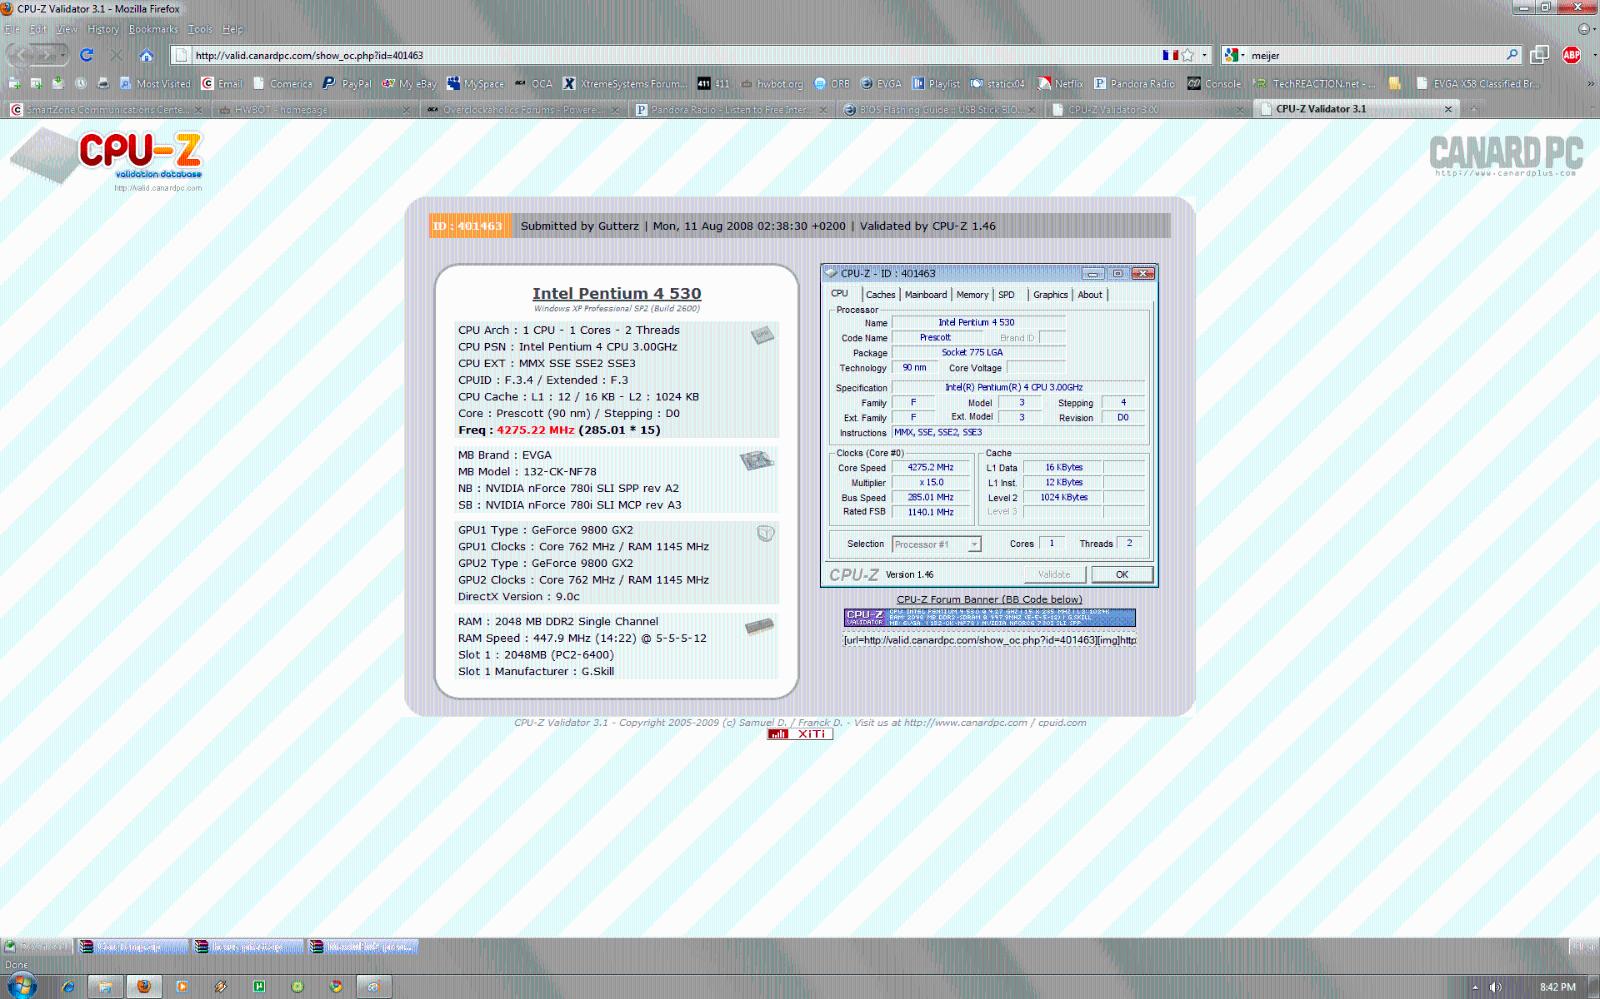
Task: Open the hwbot.org bookmark
Action: pyautogui.click(x=771, y=84)
